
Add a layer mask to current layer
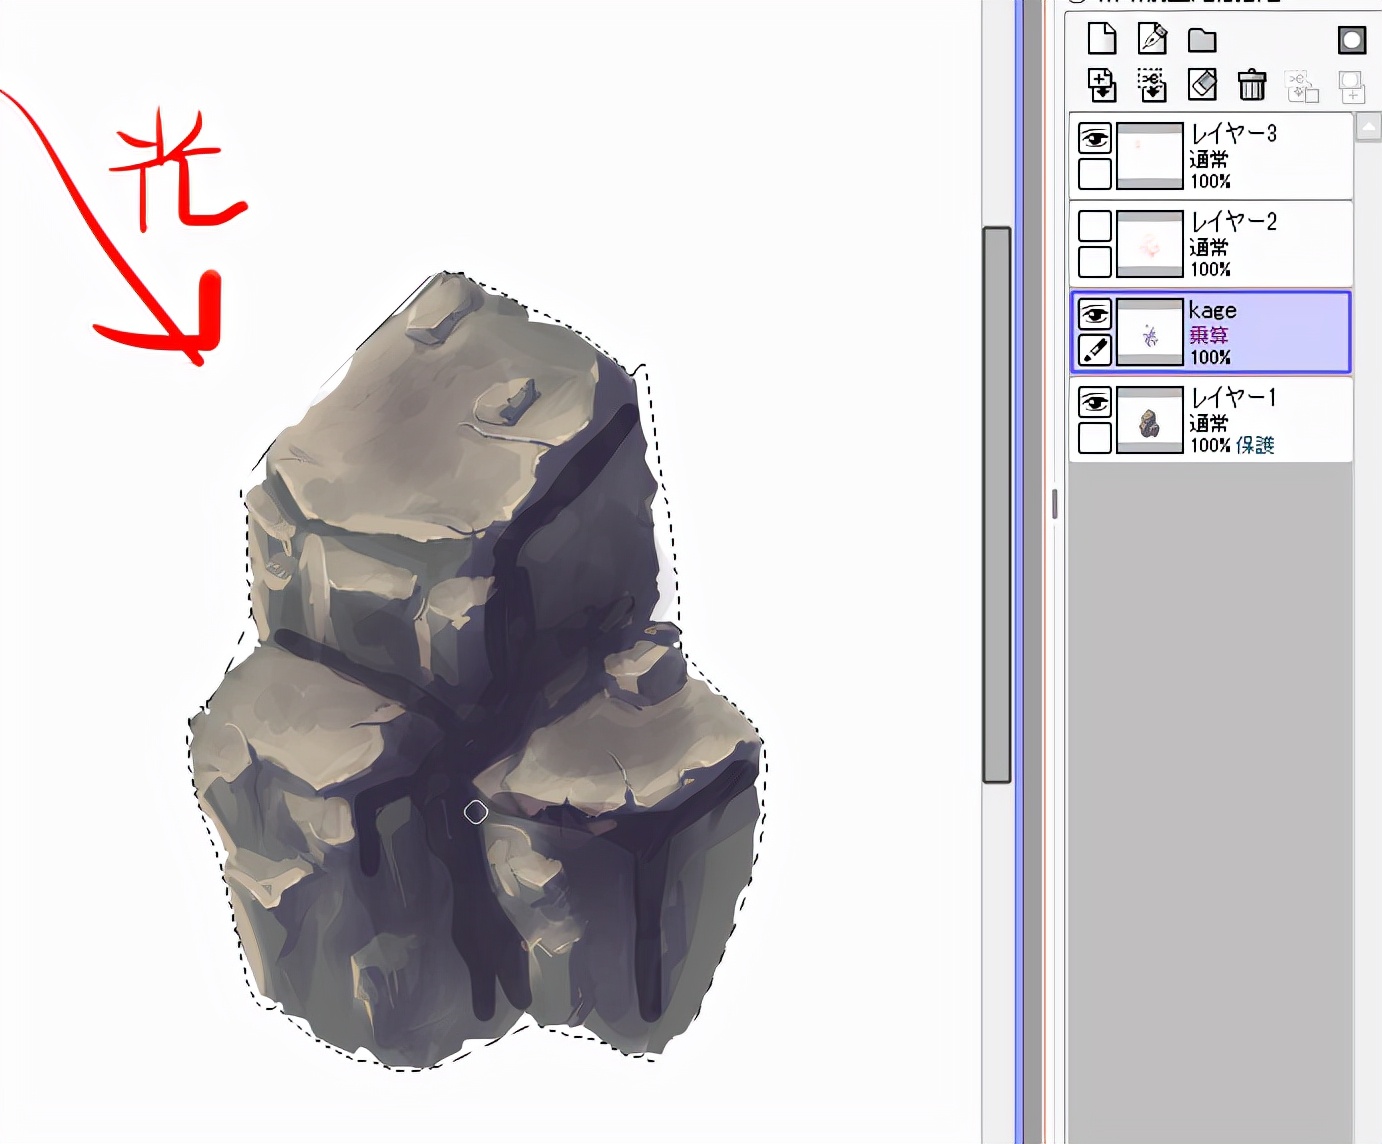point(1351,39)
